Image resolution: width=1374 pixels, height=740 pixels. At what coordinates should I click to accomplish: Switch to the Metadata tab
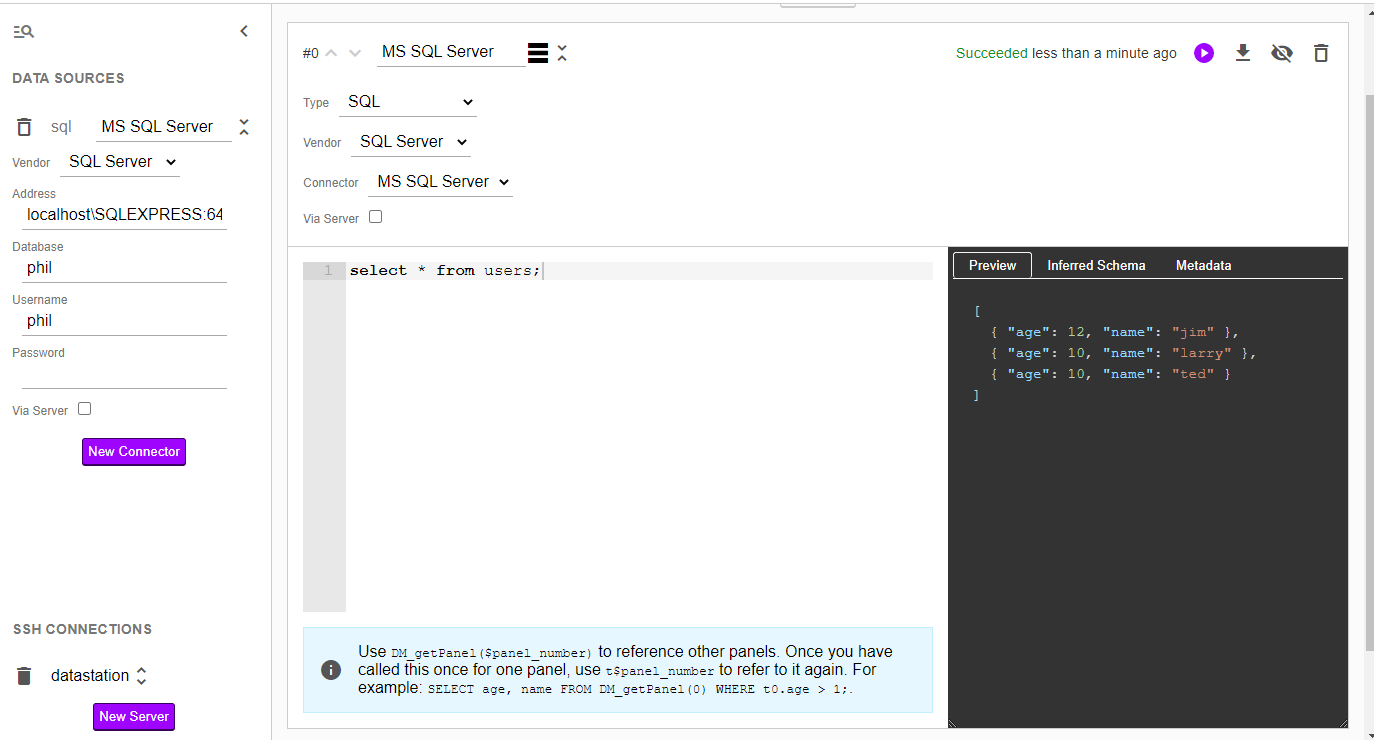(1203, 265)
